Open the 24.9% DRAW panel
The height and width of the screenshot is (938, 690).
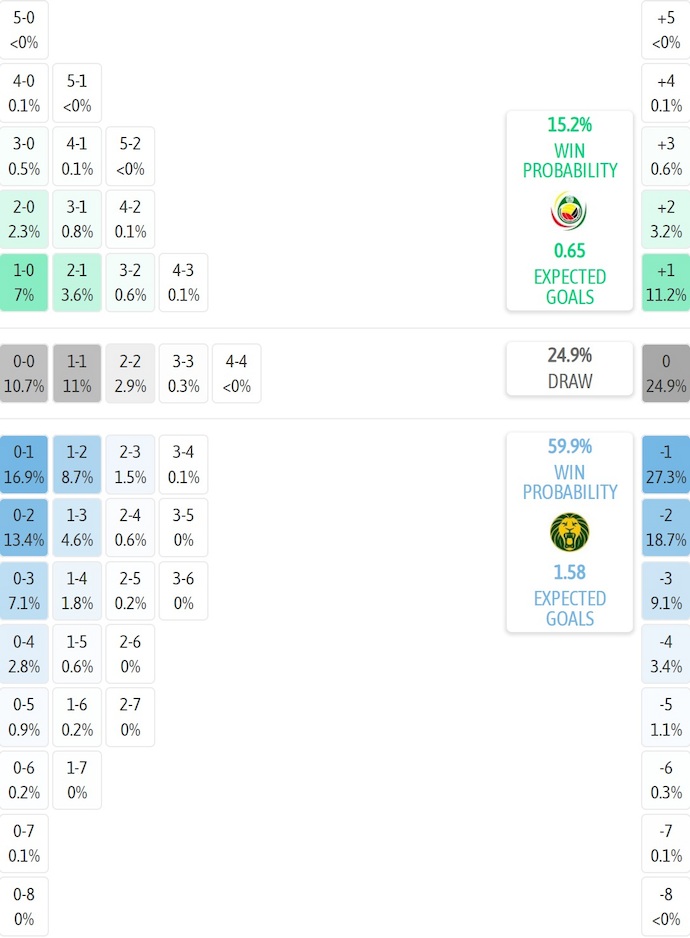pyautogui.click(x=569, y=368)
